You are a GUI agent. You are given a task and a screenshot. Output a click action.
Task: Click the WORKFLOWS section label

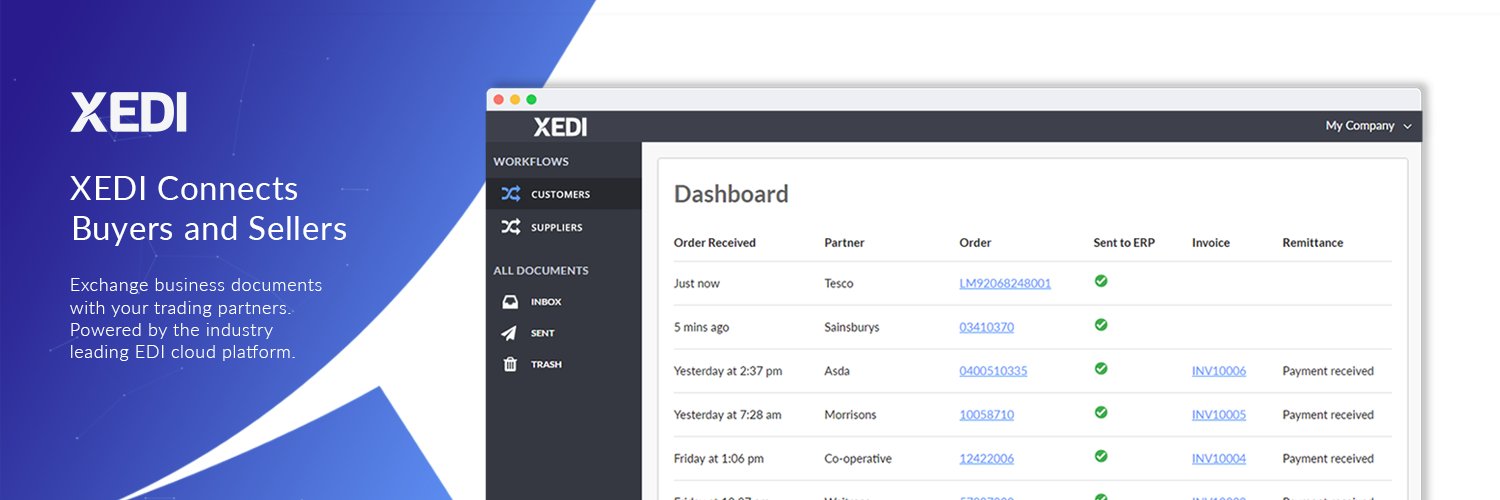pyautogui.click(x=531, y=162)
